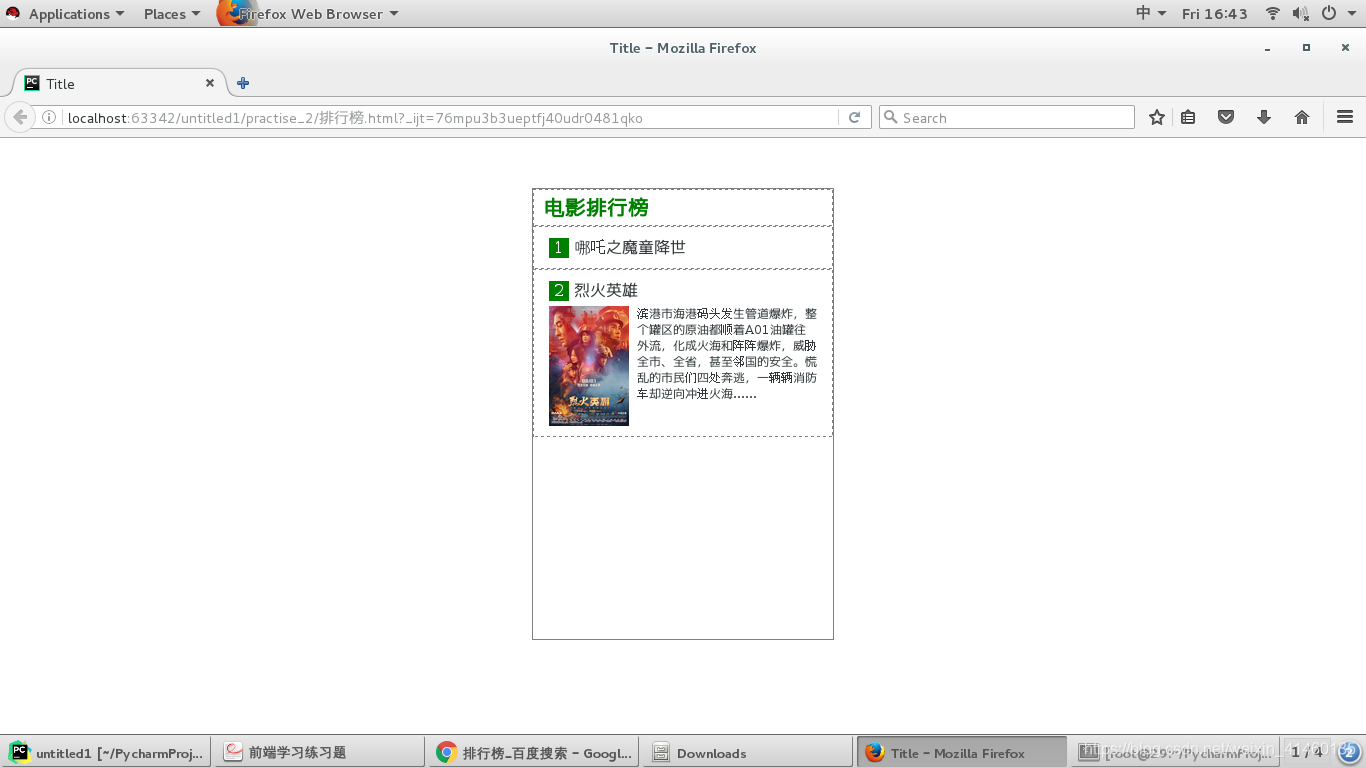
Task: Click the Search input field
Action: pos(1007,117)
